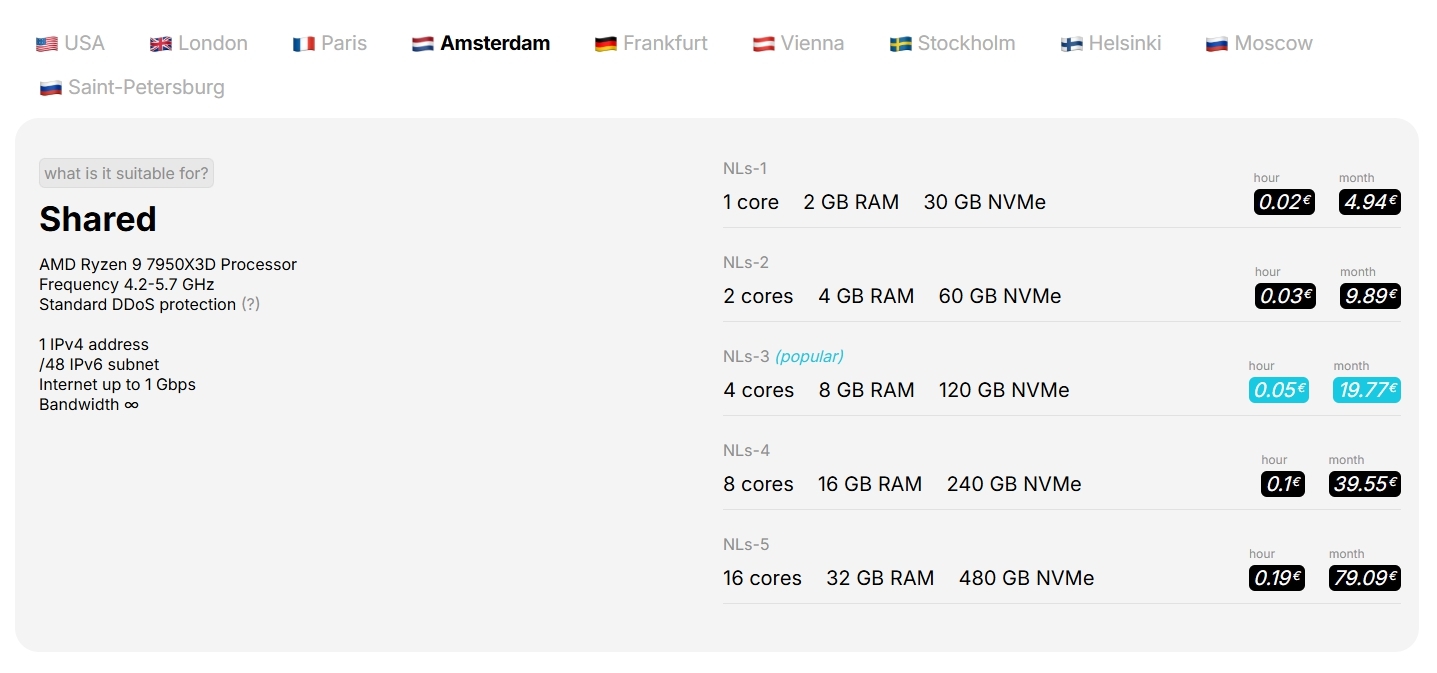Select the Amsterdam location tab
Viewport: 1437px width, 673px height.
pyautogui.click(x=481, y=43)
